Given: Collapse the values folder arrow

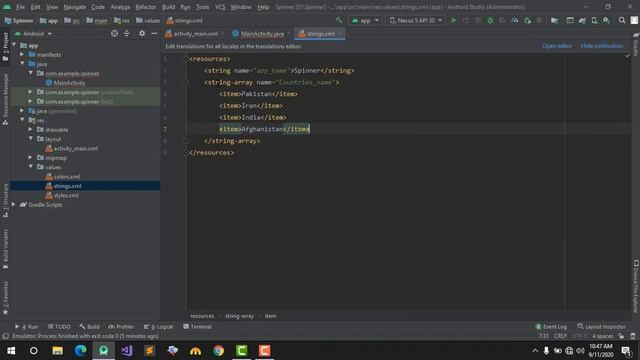Looking at the screenshot, I should click(30, 167).
